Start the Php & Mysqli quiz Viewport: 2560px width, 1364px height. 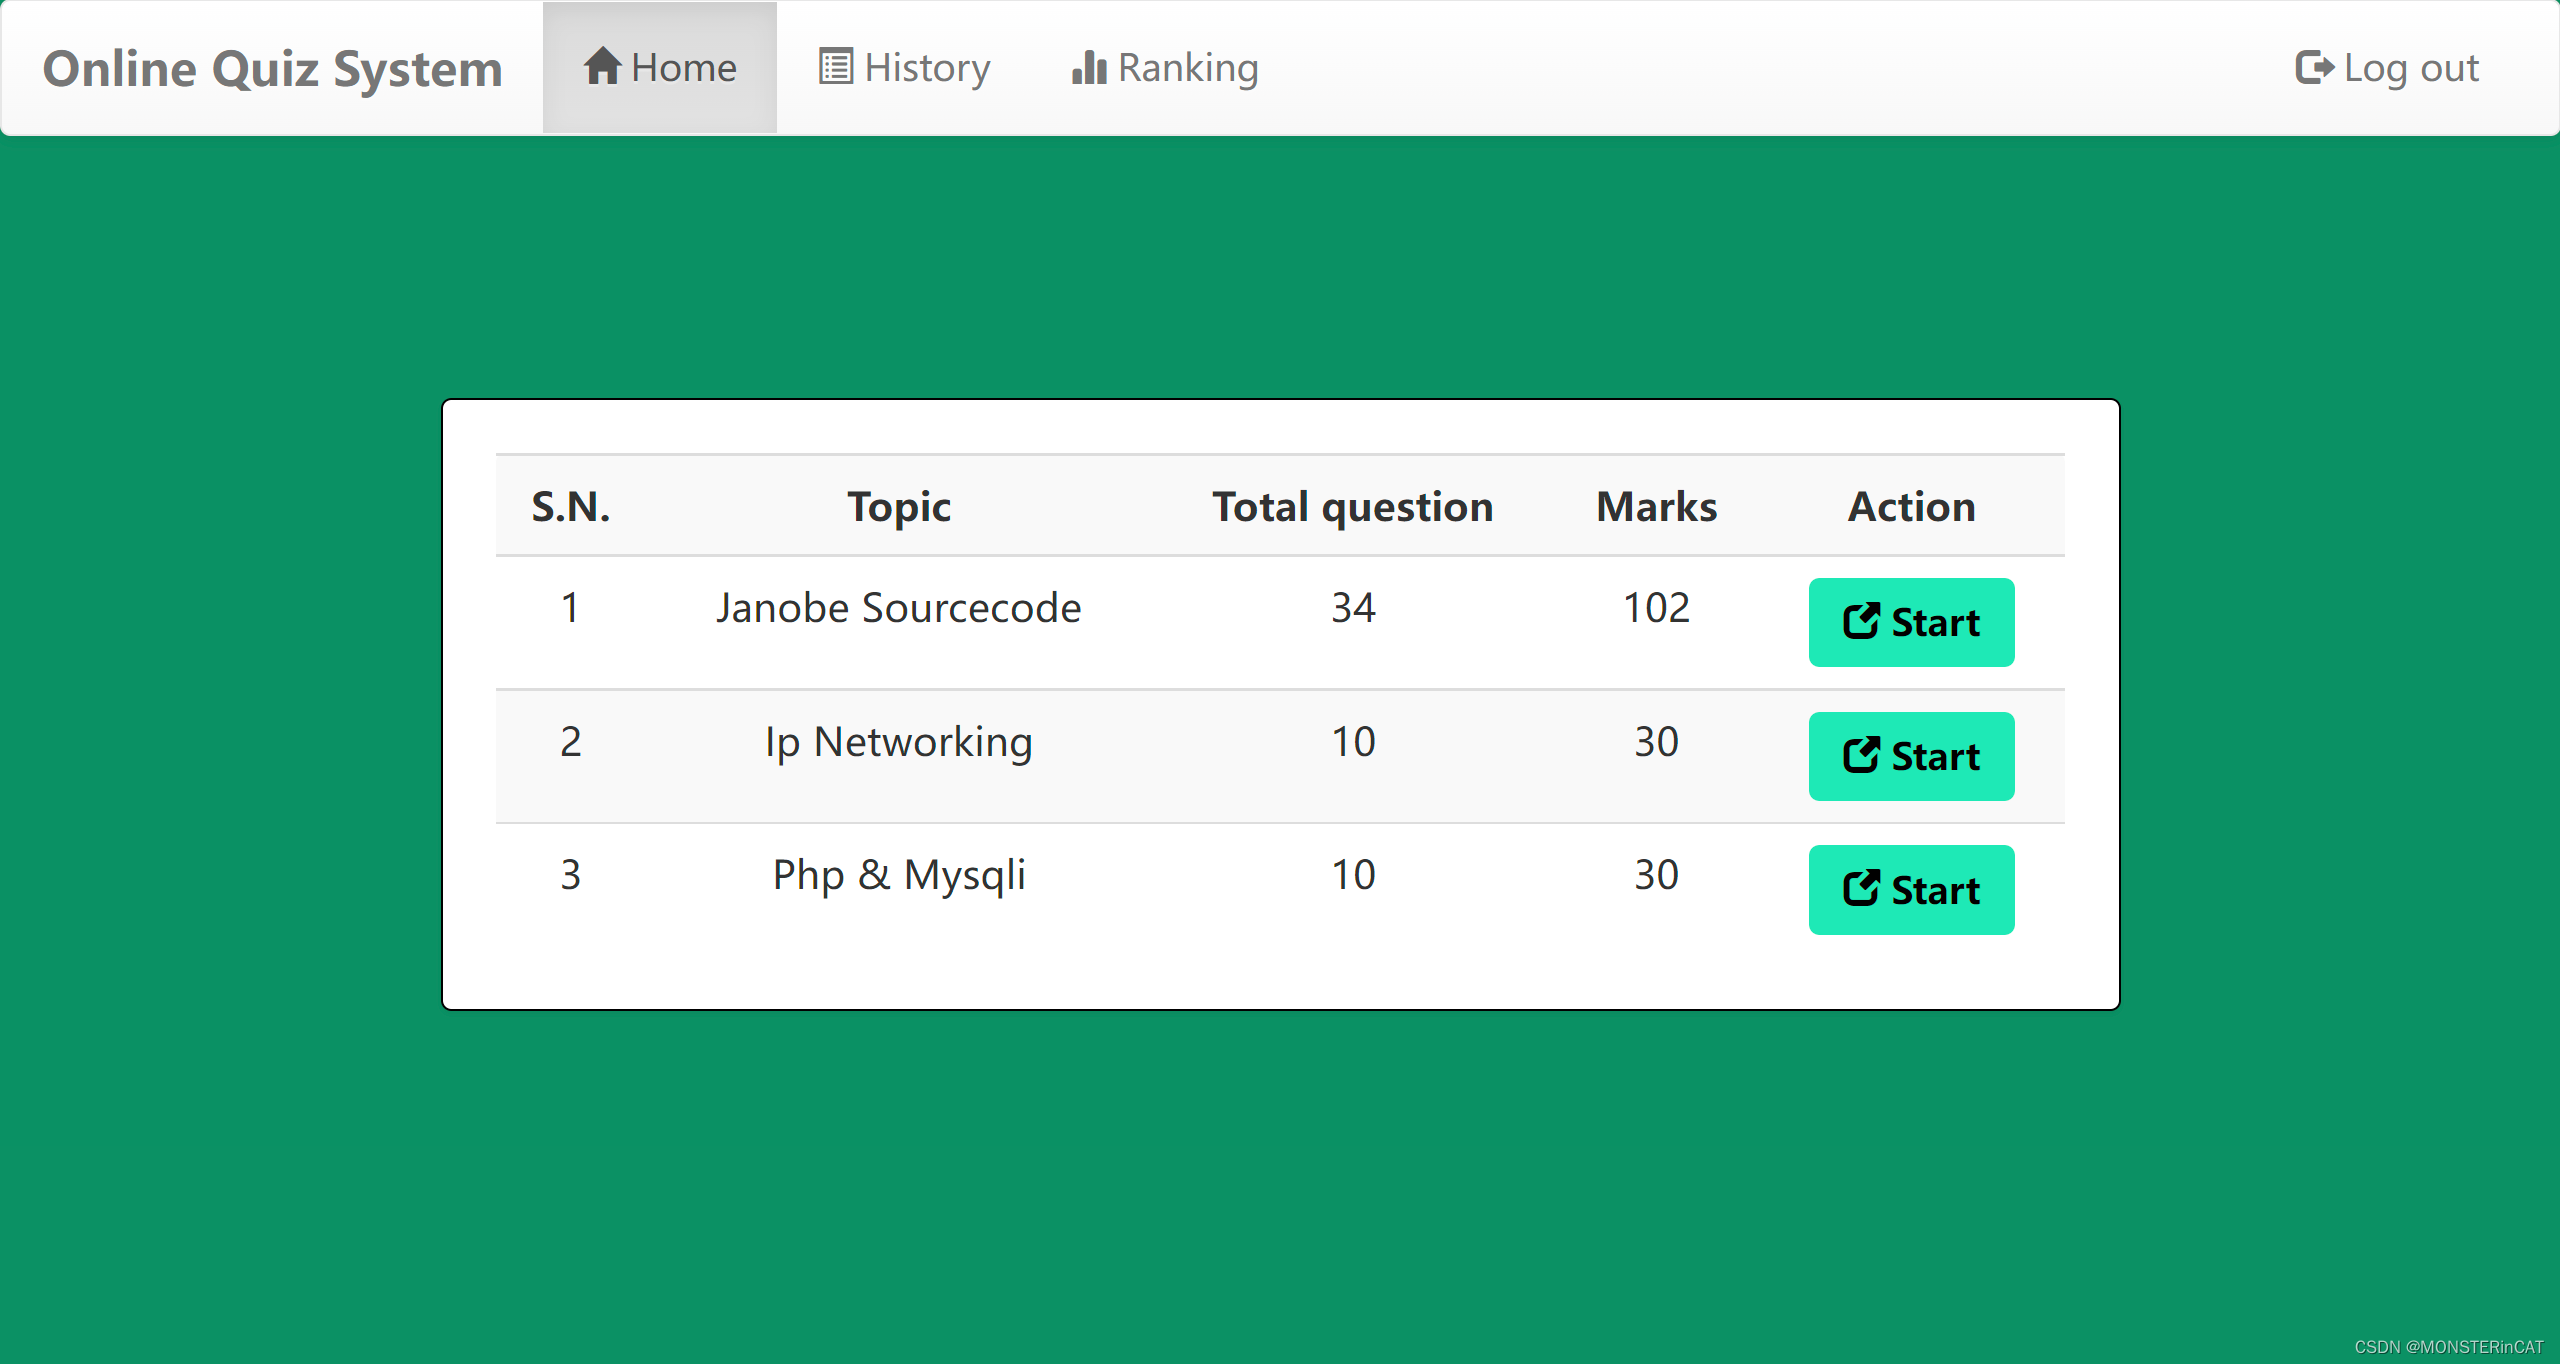[1911, 890]
